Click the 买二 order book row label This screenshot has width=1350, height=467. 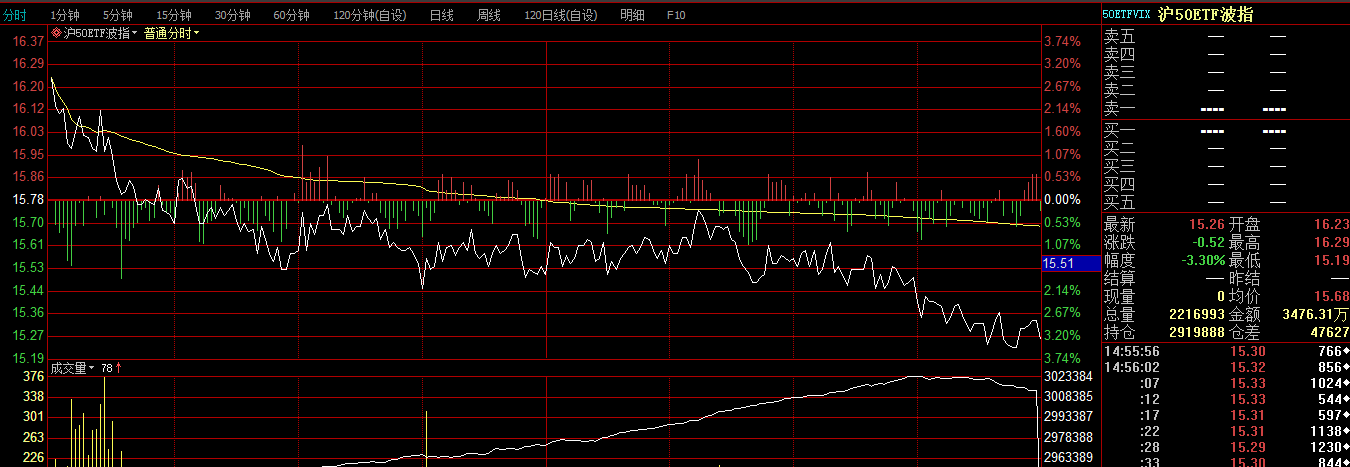tap(1120, 148)
